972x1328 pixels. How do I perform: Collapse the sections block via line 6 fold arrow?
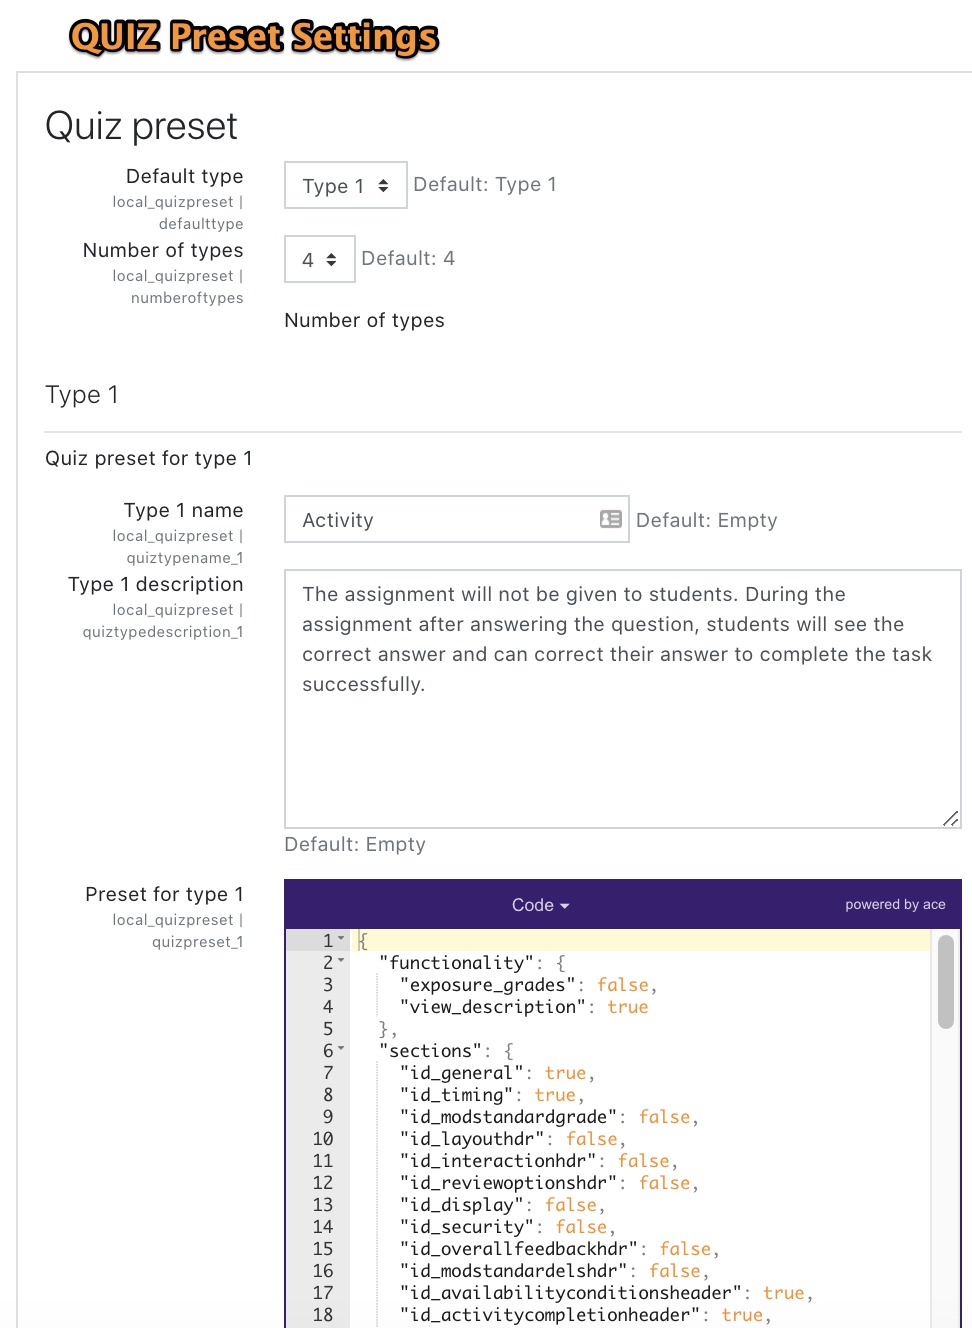tap(342, 1048)
